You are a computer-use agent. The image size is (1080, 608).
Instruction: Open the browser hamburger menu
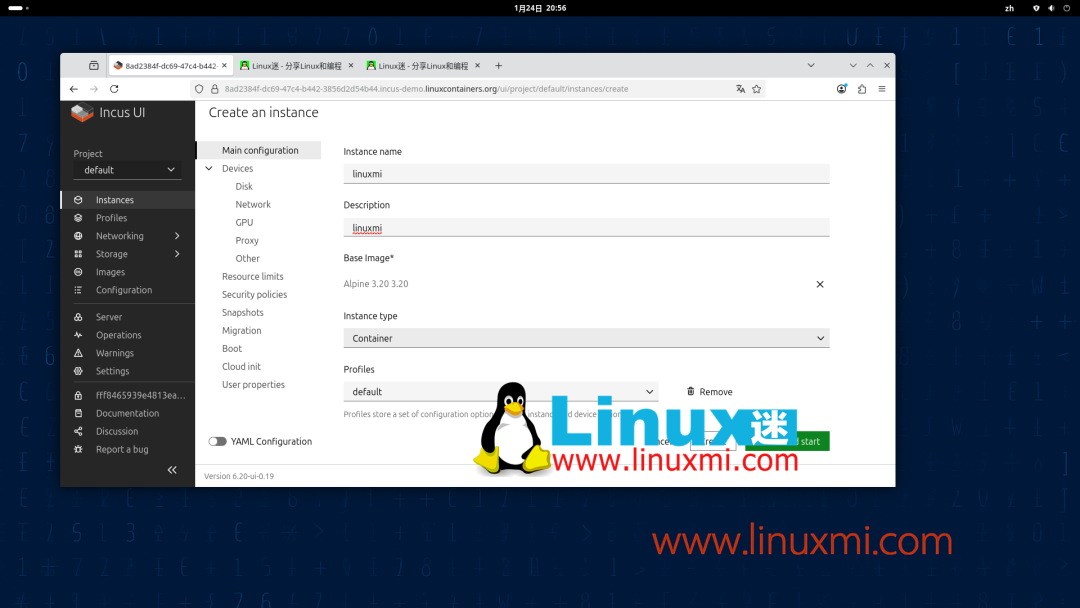click(x=882, y=89)
